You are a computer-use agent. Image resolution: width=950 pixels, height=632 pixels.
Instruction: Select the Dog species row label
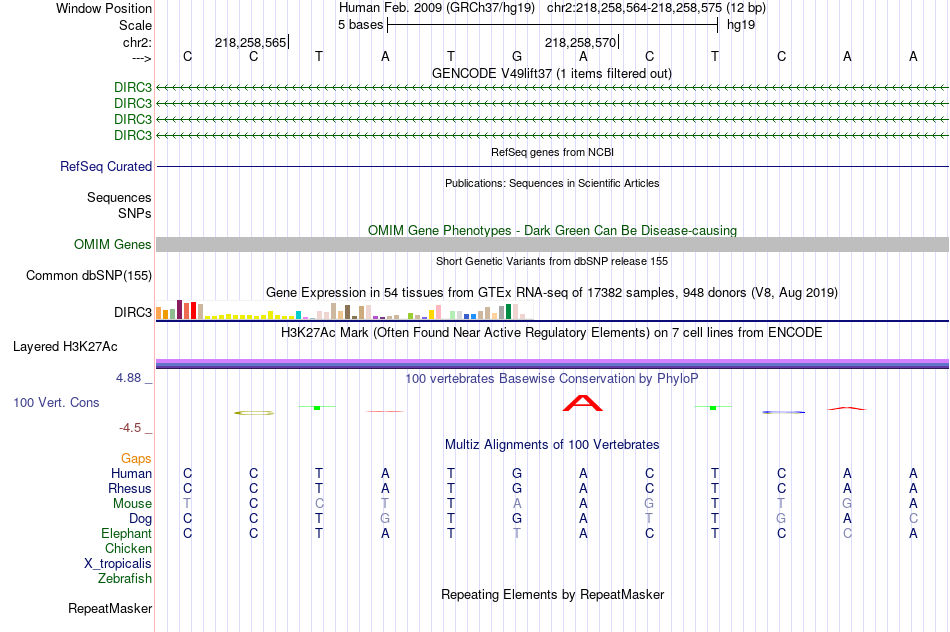[140, 519]
